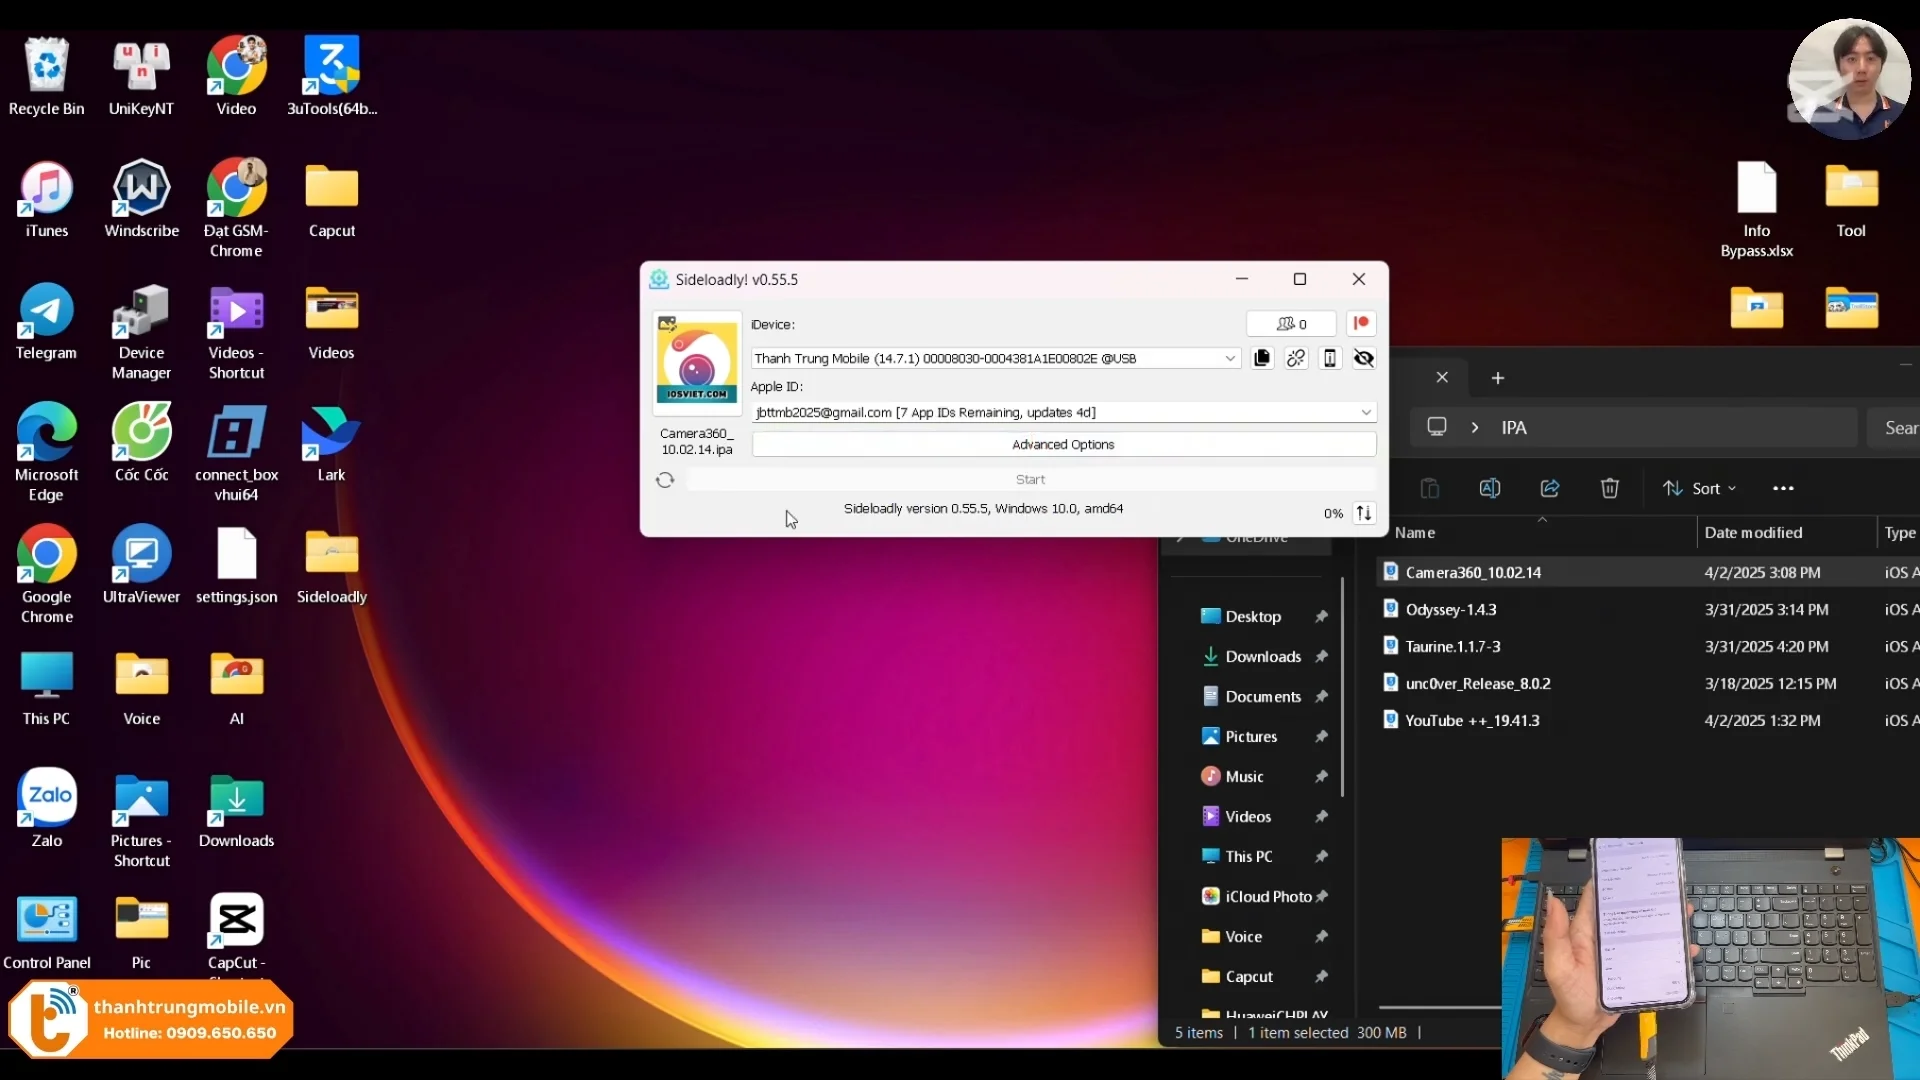
Task: Click the queue counter button showing 0
Action: point(1291,323)
